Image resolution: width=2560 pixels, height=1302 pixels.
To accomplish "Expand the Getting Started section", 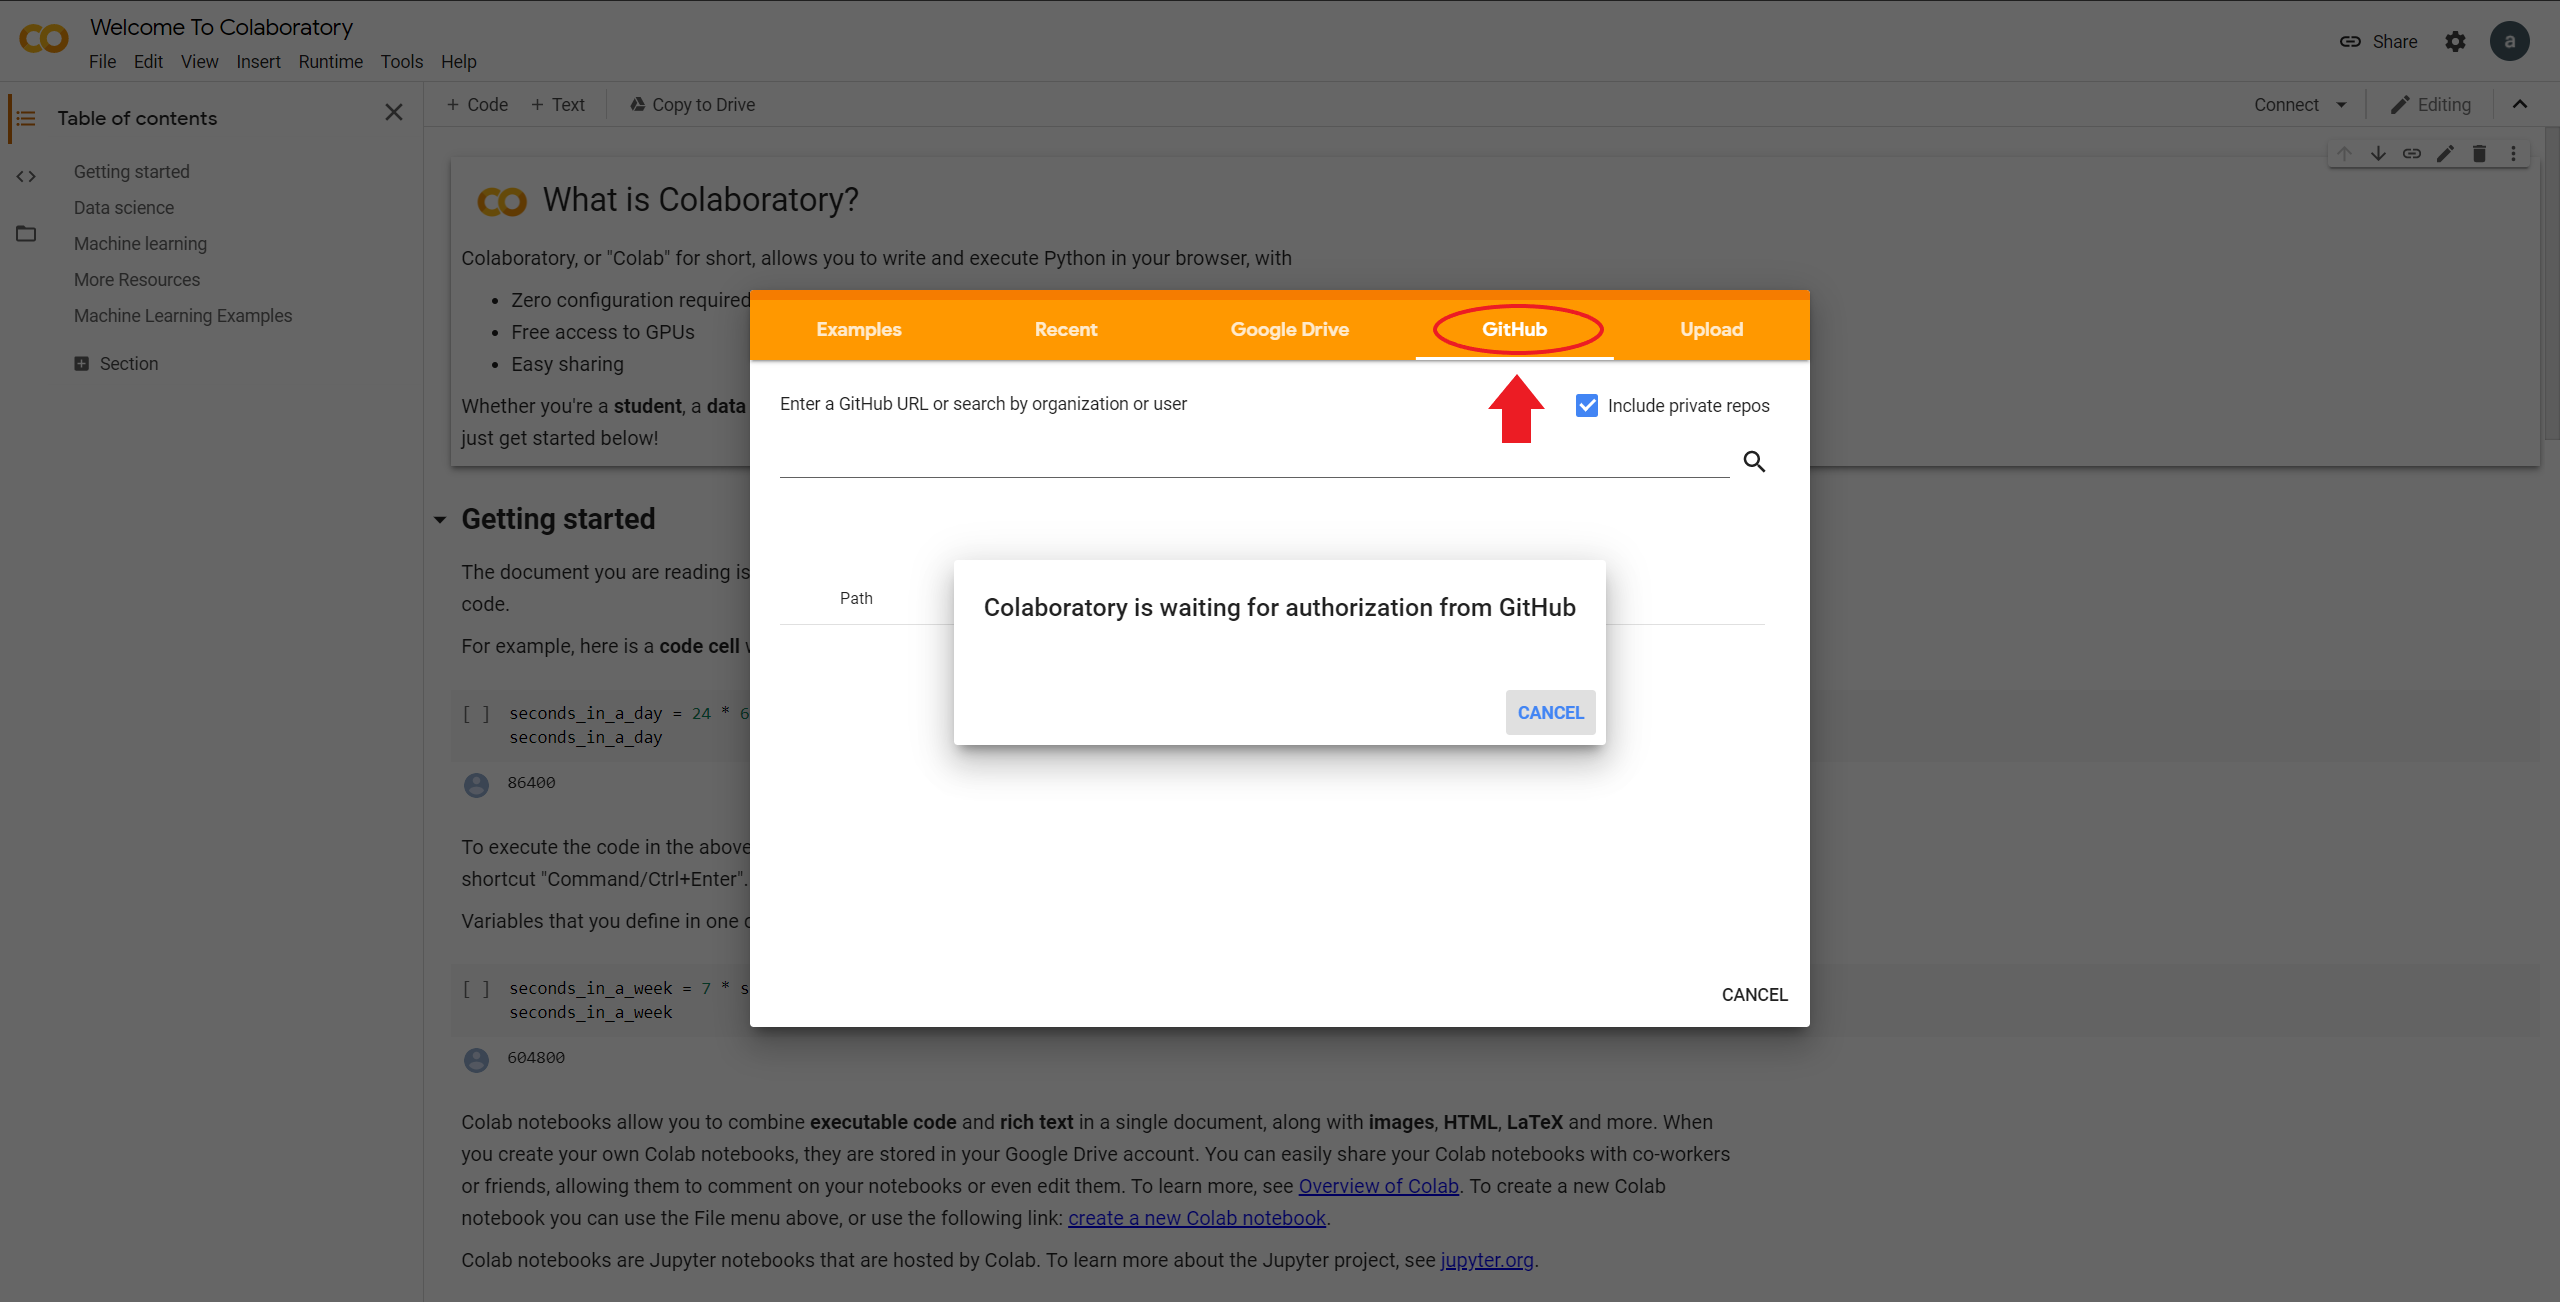I will (x=437, y=518).
